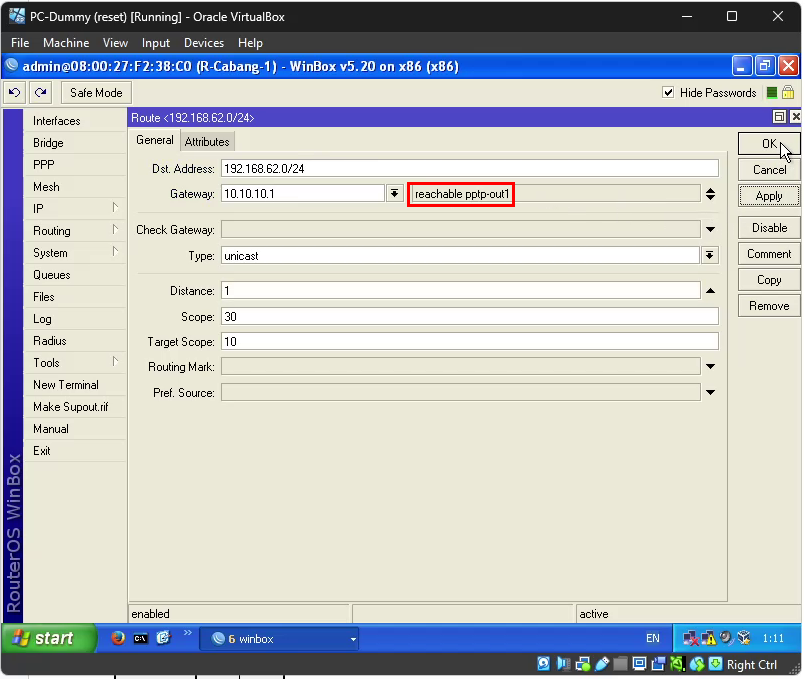Open the VirtualBox File menu

coord(20,43)
